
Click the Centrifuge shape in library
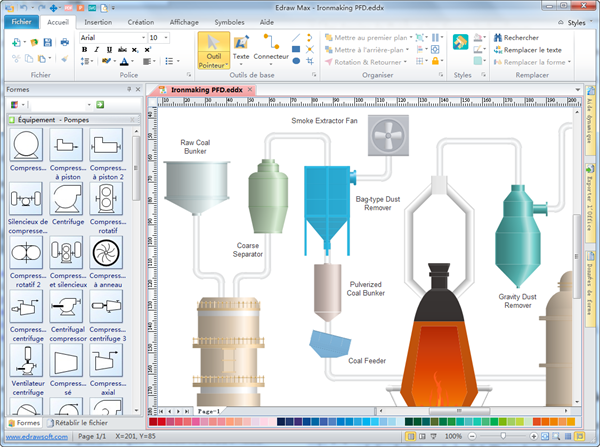[x=67, y=199]
